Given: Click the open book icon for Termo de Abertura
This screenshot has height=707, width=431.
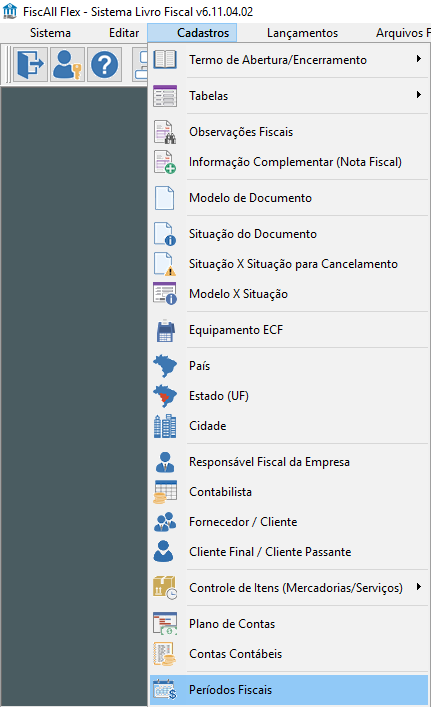Looking at the screenshot, I should click(x=165, y=60).
